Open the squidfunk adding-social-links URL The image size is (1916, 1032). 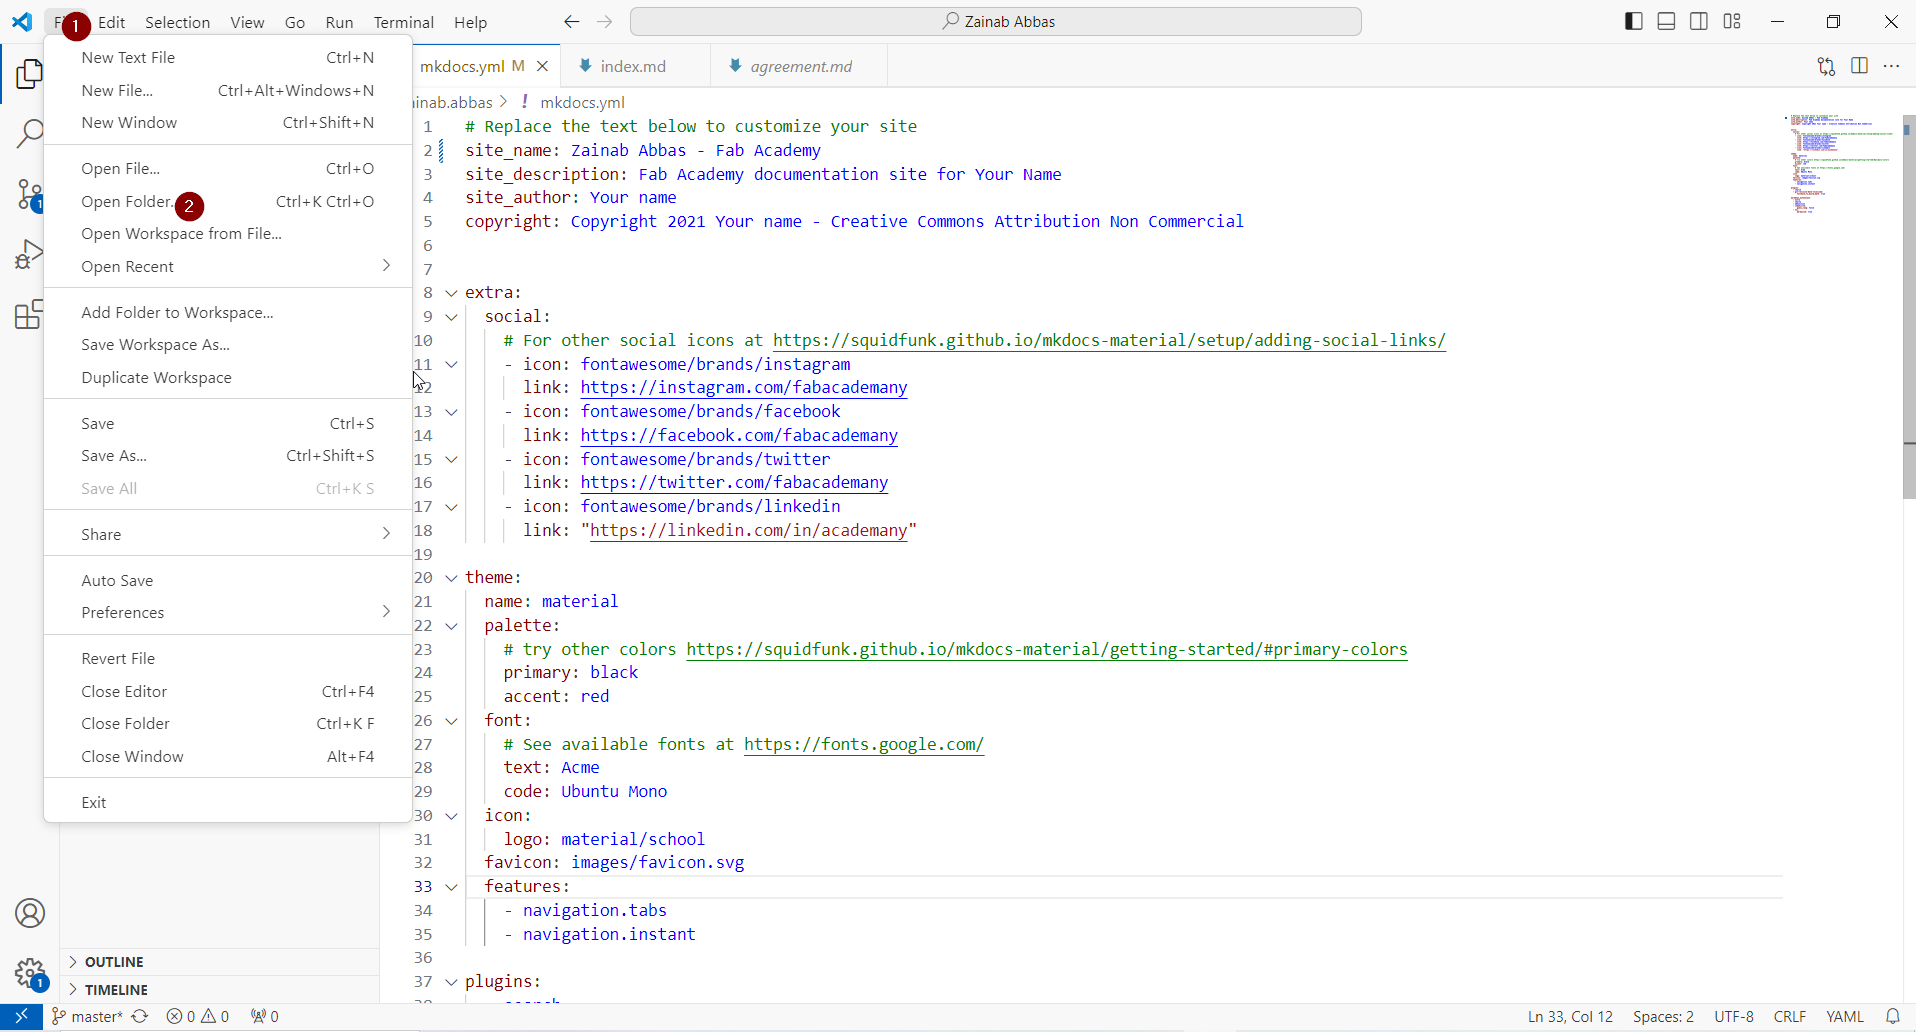(x=1109, y=340)
